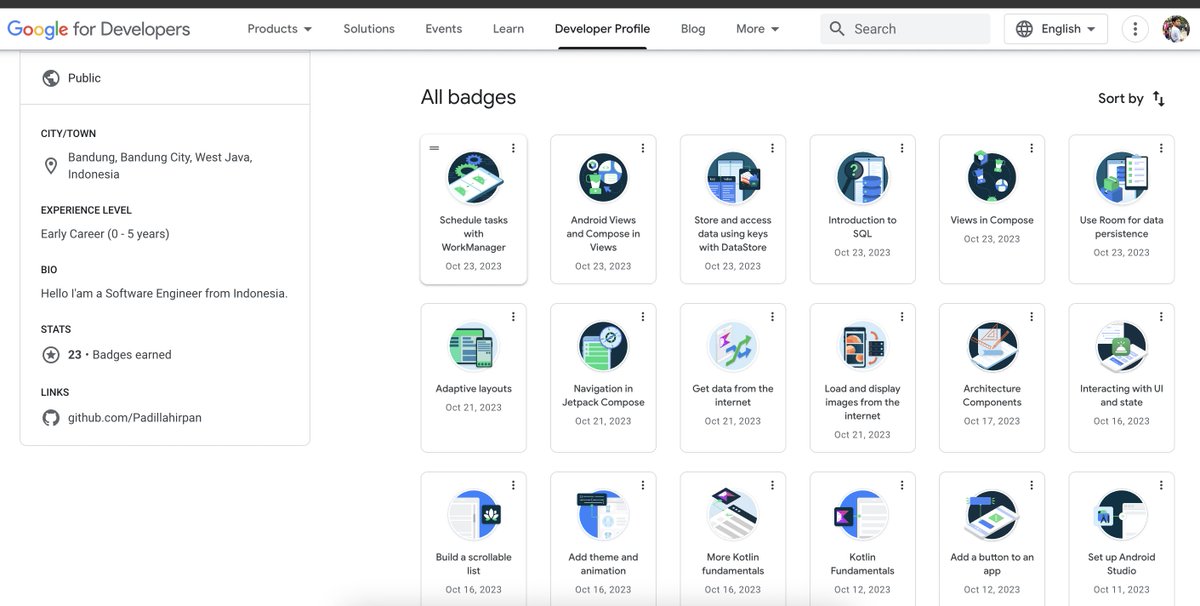Open the Android Views and Compose badge icon

603,178
